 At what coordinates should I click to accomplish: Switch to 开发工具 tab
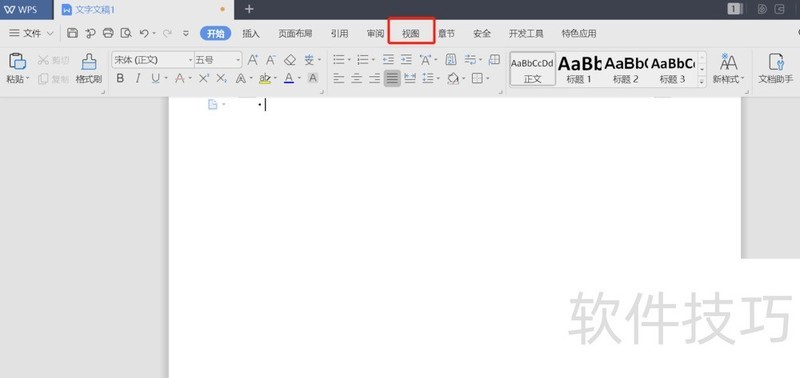526,34
